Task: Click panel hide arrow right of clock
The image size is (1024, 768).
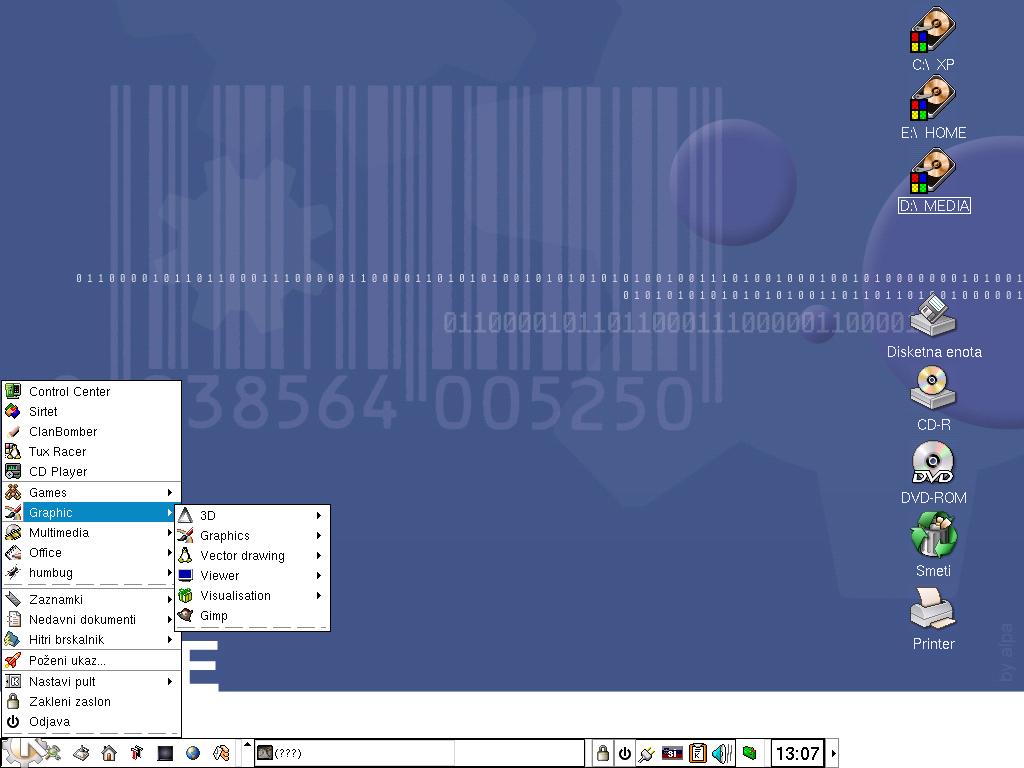Action: click(x=833, y=754)
